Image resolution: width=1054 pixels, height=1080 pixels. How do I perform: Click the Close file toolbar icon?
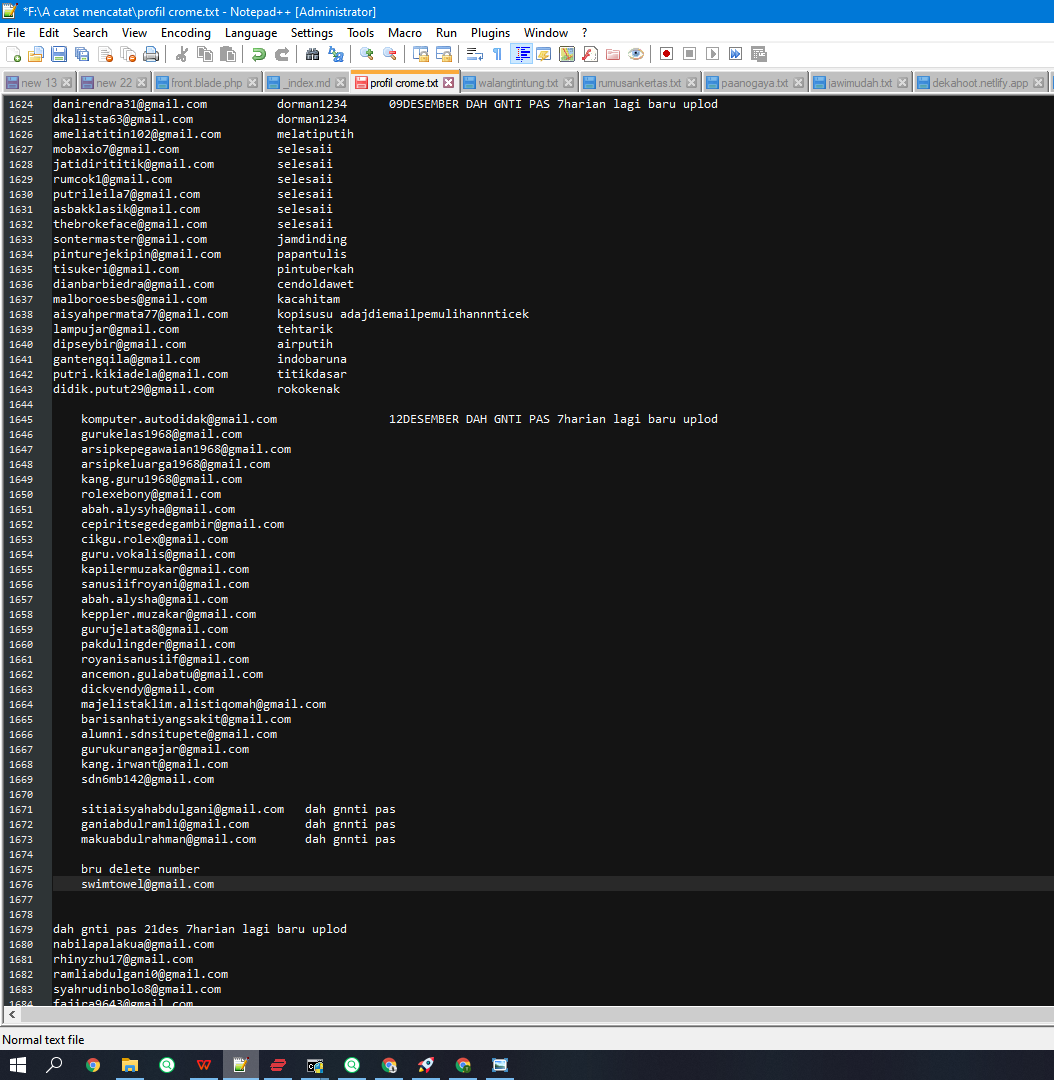click(105, 54)
